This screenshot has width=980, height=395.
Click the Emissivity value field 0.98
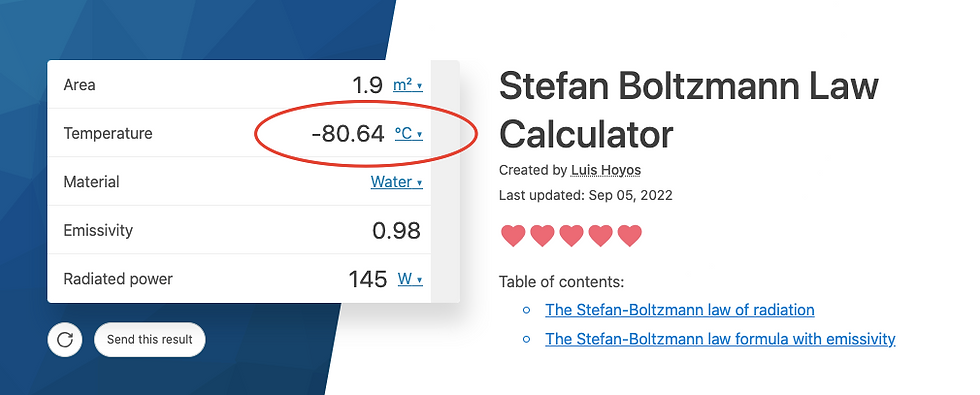[396, 231]
